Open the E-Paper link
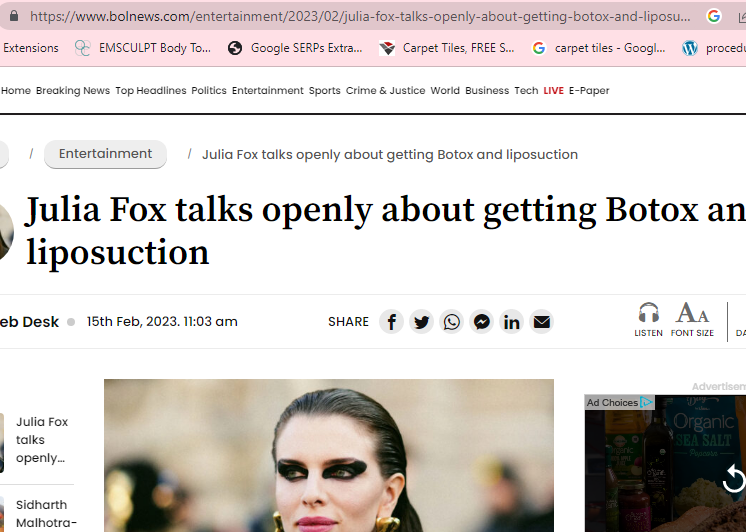The width and height of the screenshot is (746, 532). [589, 90]
